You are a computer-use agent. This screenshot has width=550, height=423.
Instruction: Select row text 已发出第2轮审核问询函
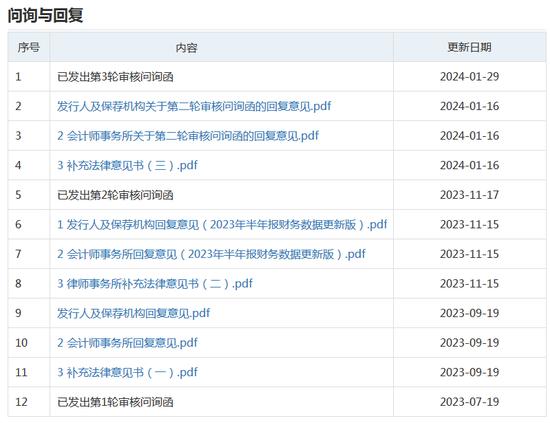[x=115, y=195]
